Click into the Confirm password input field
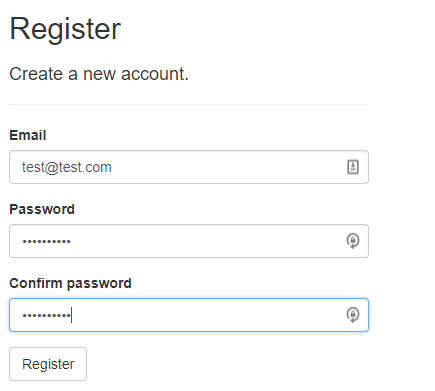 click(x=189, y=315)
